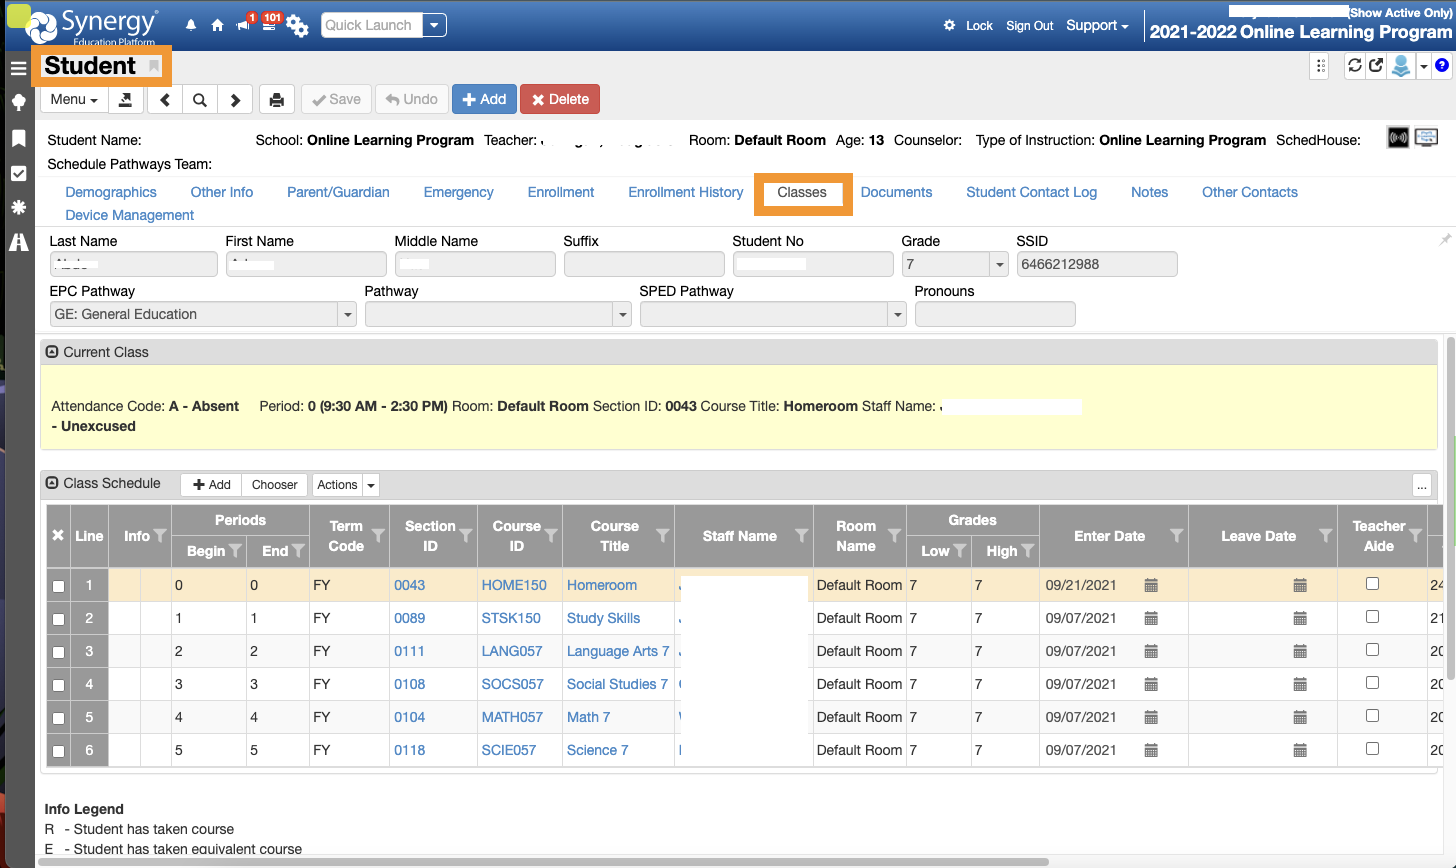The image size is (1456, 868).
Task: Open the Enrollment History tab
Action: click(685, 192)
